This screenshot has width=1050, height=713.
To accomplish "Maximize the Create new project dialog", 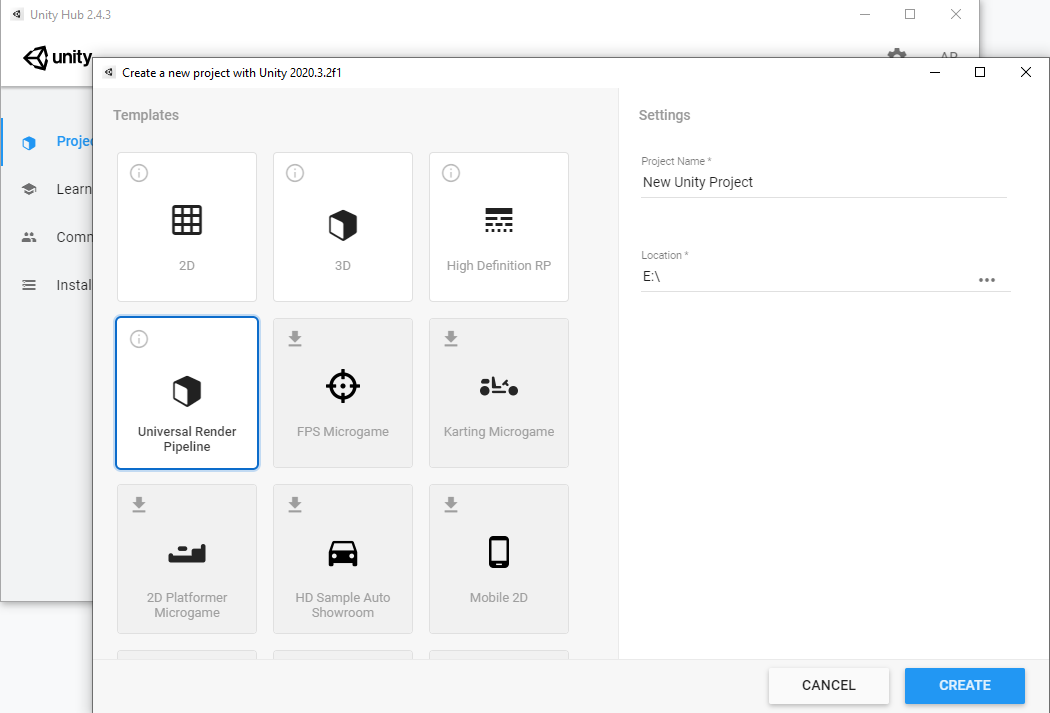I will [980, 72].
